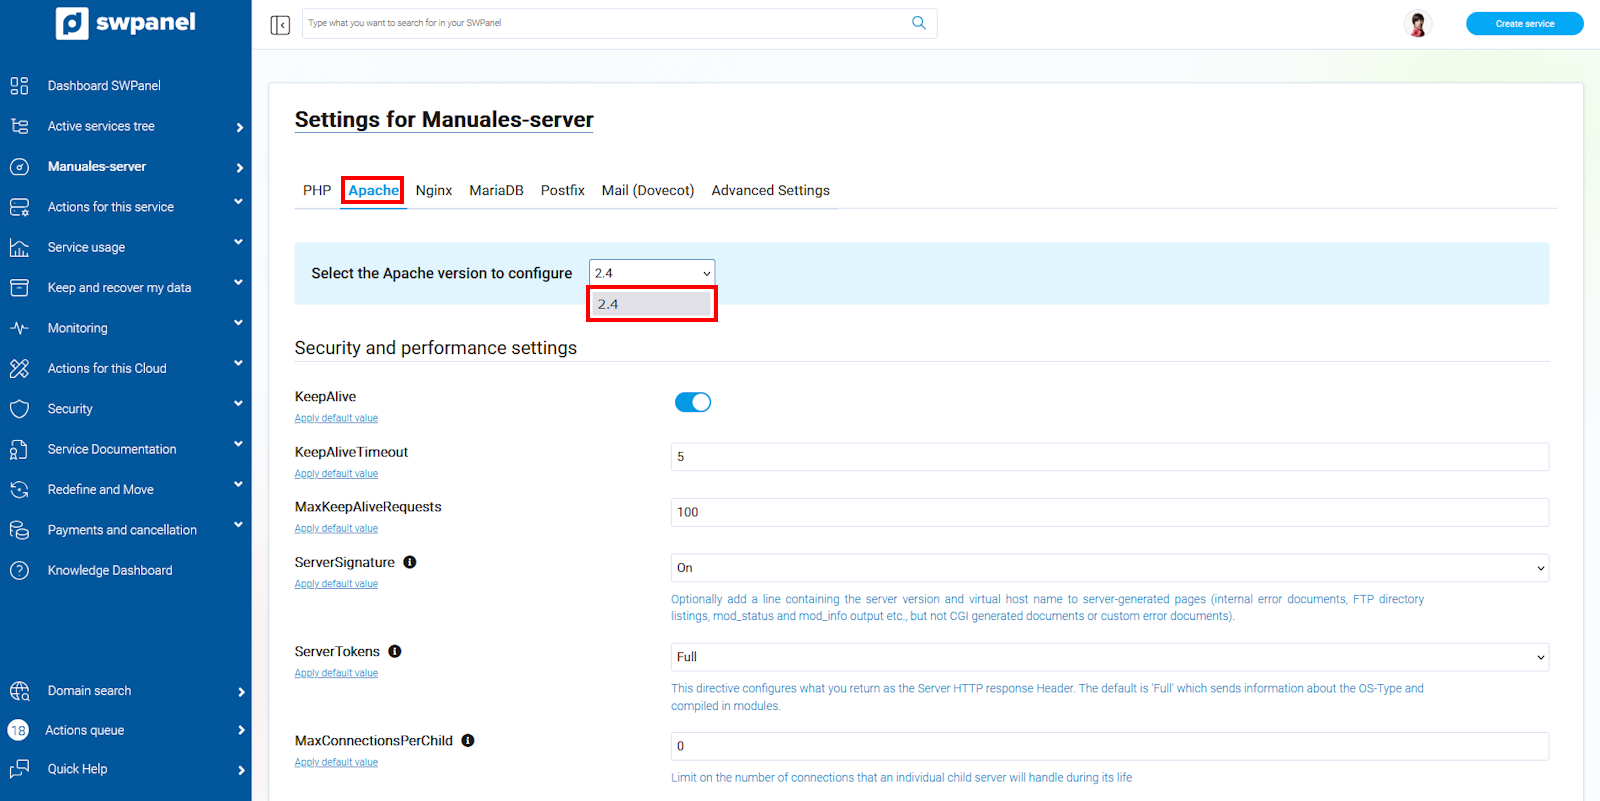Click Apply default value under KeepAliveTimeout
Viewport: 1600px width, 801px height.
[x=336, y=474]
